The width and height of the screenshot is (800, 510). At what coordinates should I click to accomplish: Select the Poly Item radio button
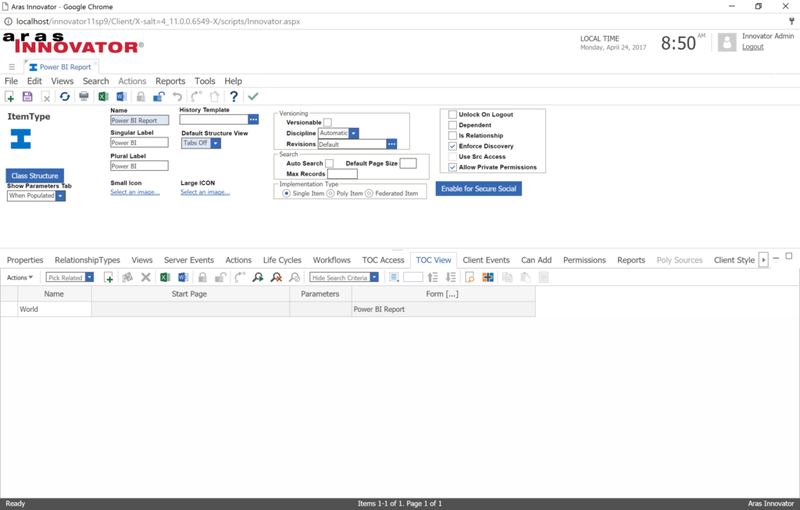330,193
